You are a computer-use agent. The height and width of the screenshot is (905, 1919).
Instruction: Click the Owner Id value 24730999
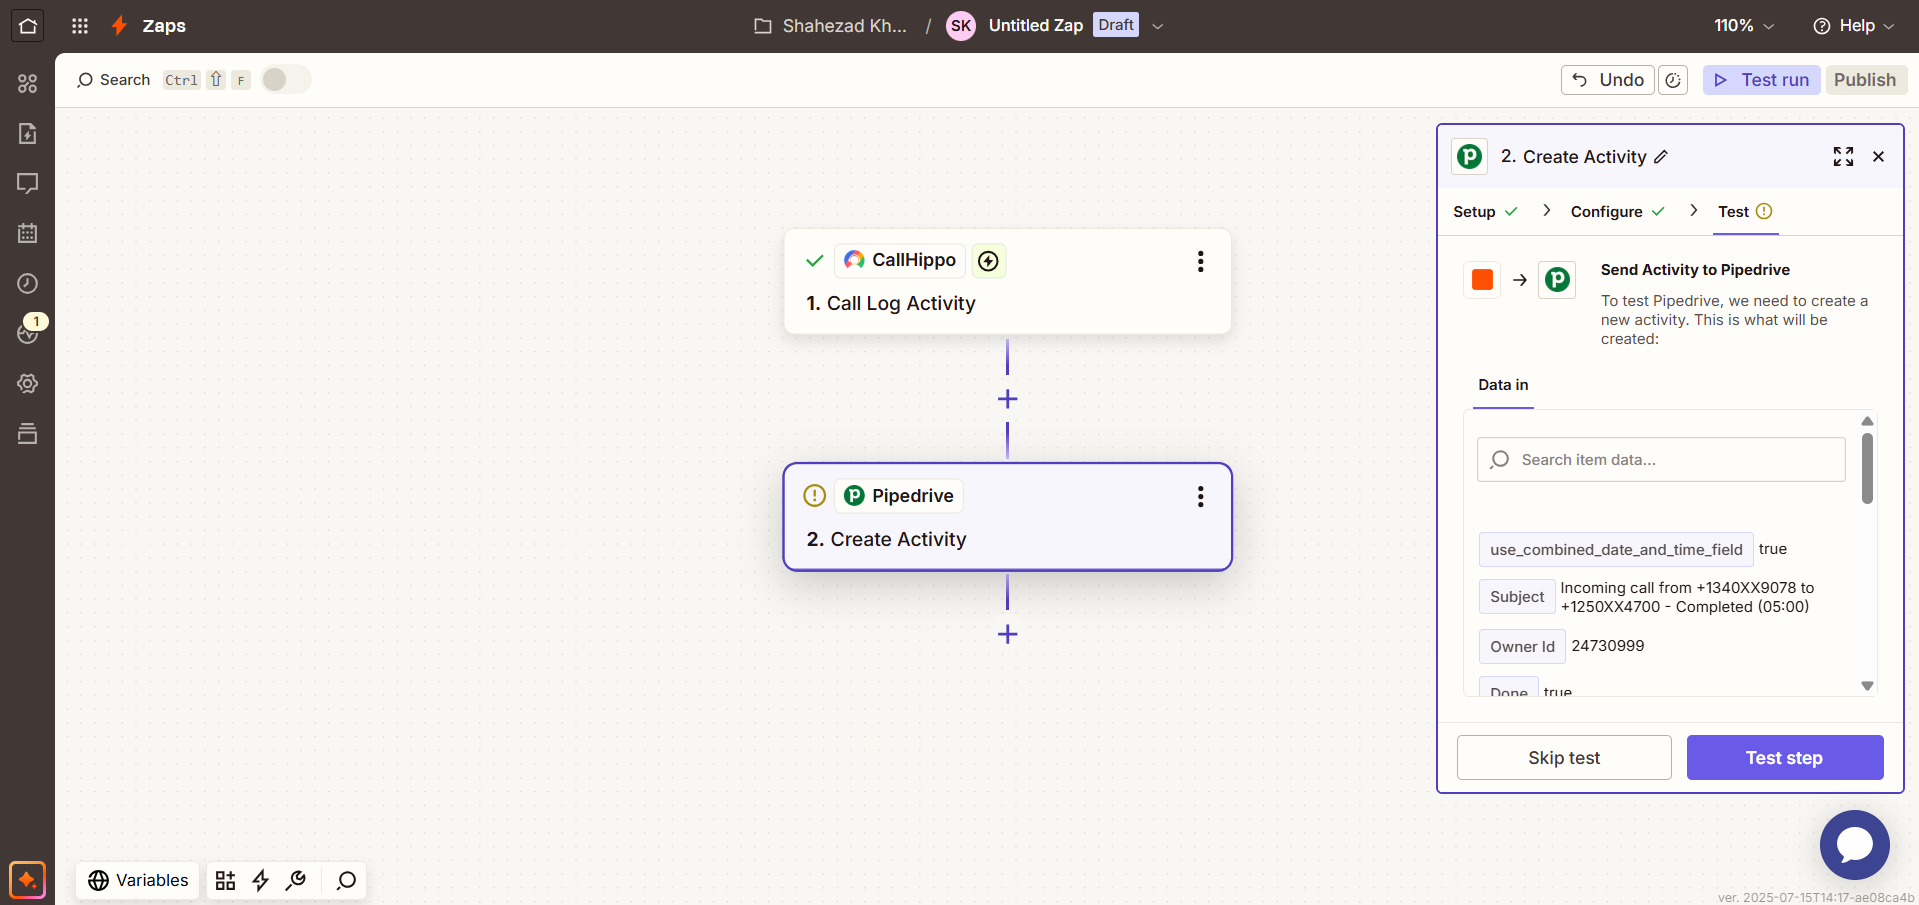[1607, 646]
